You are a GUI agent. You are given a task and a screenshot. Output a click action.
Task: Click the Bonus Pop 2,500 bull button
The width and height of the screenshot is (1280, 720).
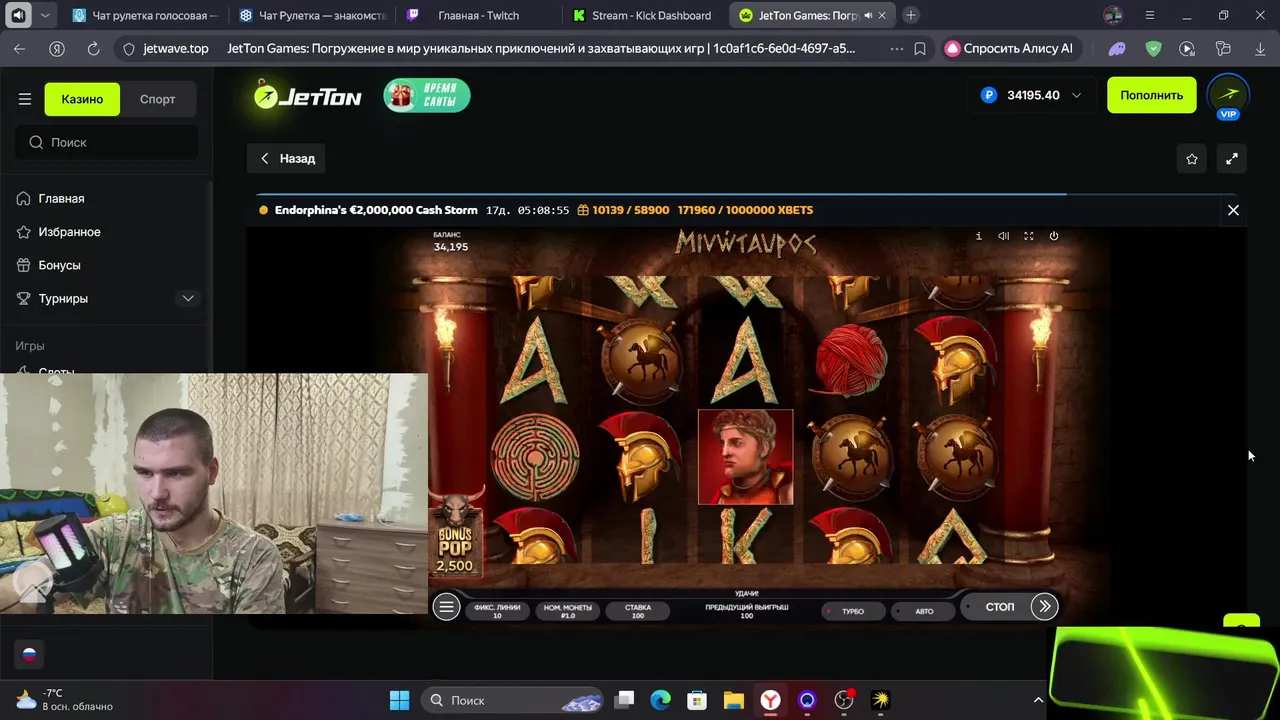455,535
